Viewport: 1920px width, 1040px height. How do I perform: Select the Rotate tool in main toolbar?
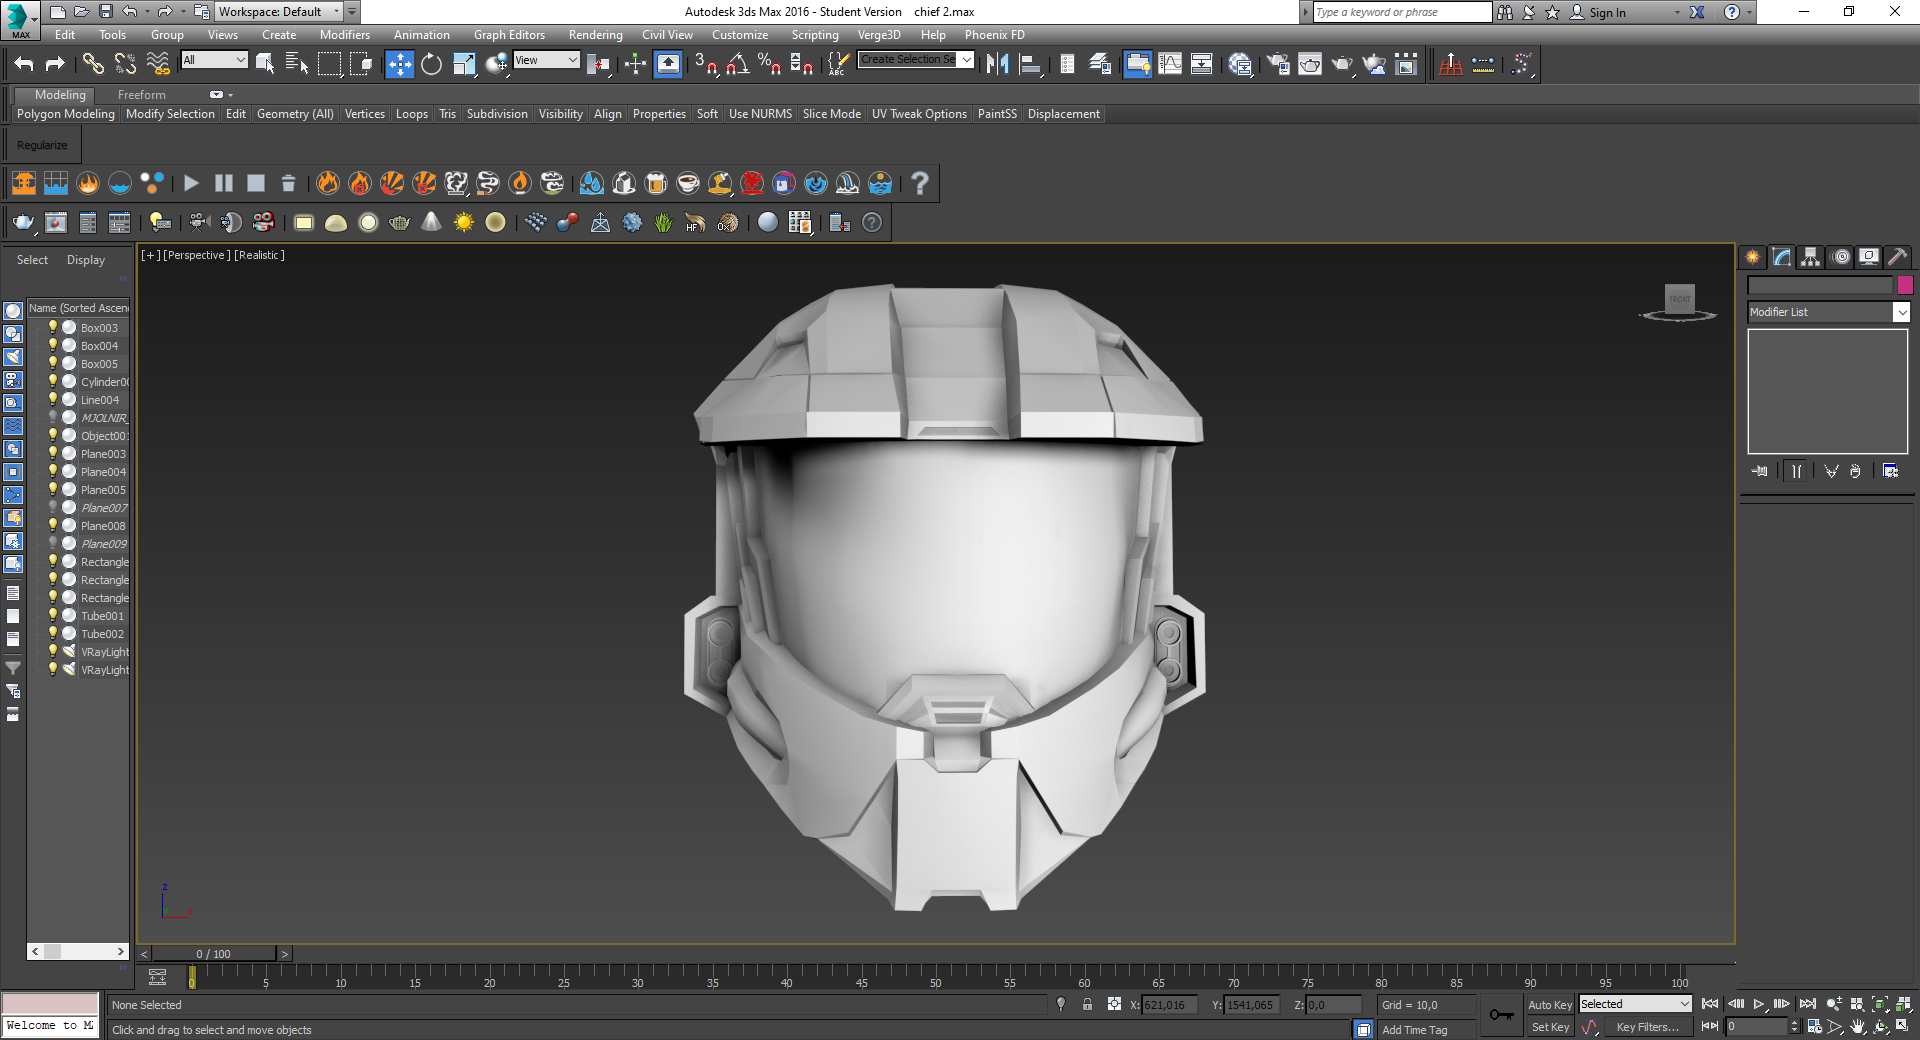[431, 65]
